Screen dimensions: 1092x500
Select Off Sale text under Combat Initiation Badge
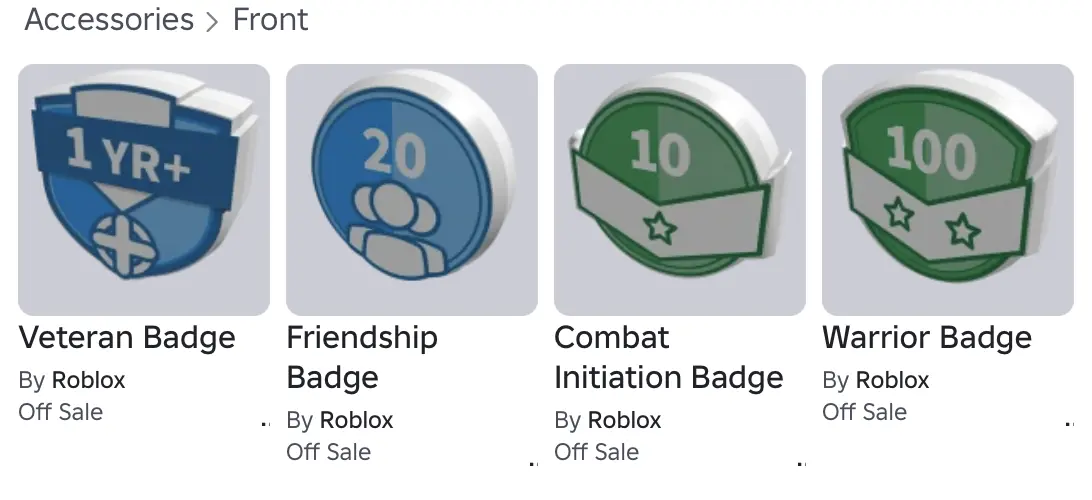[x=597, y=452]
